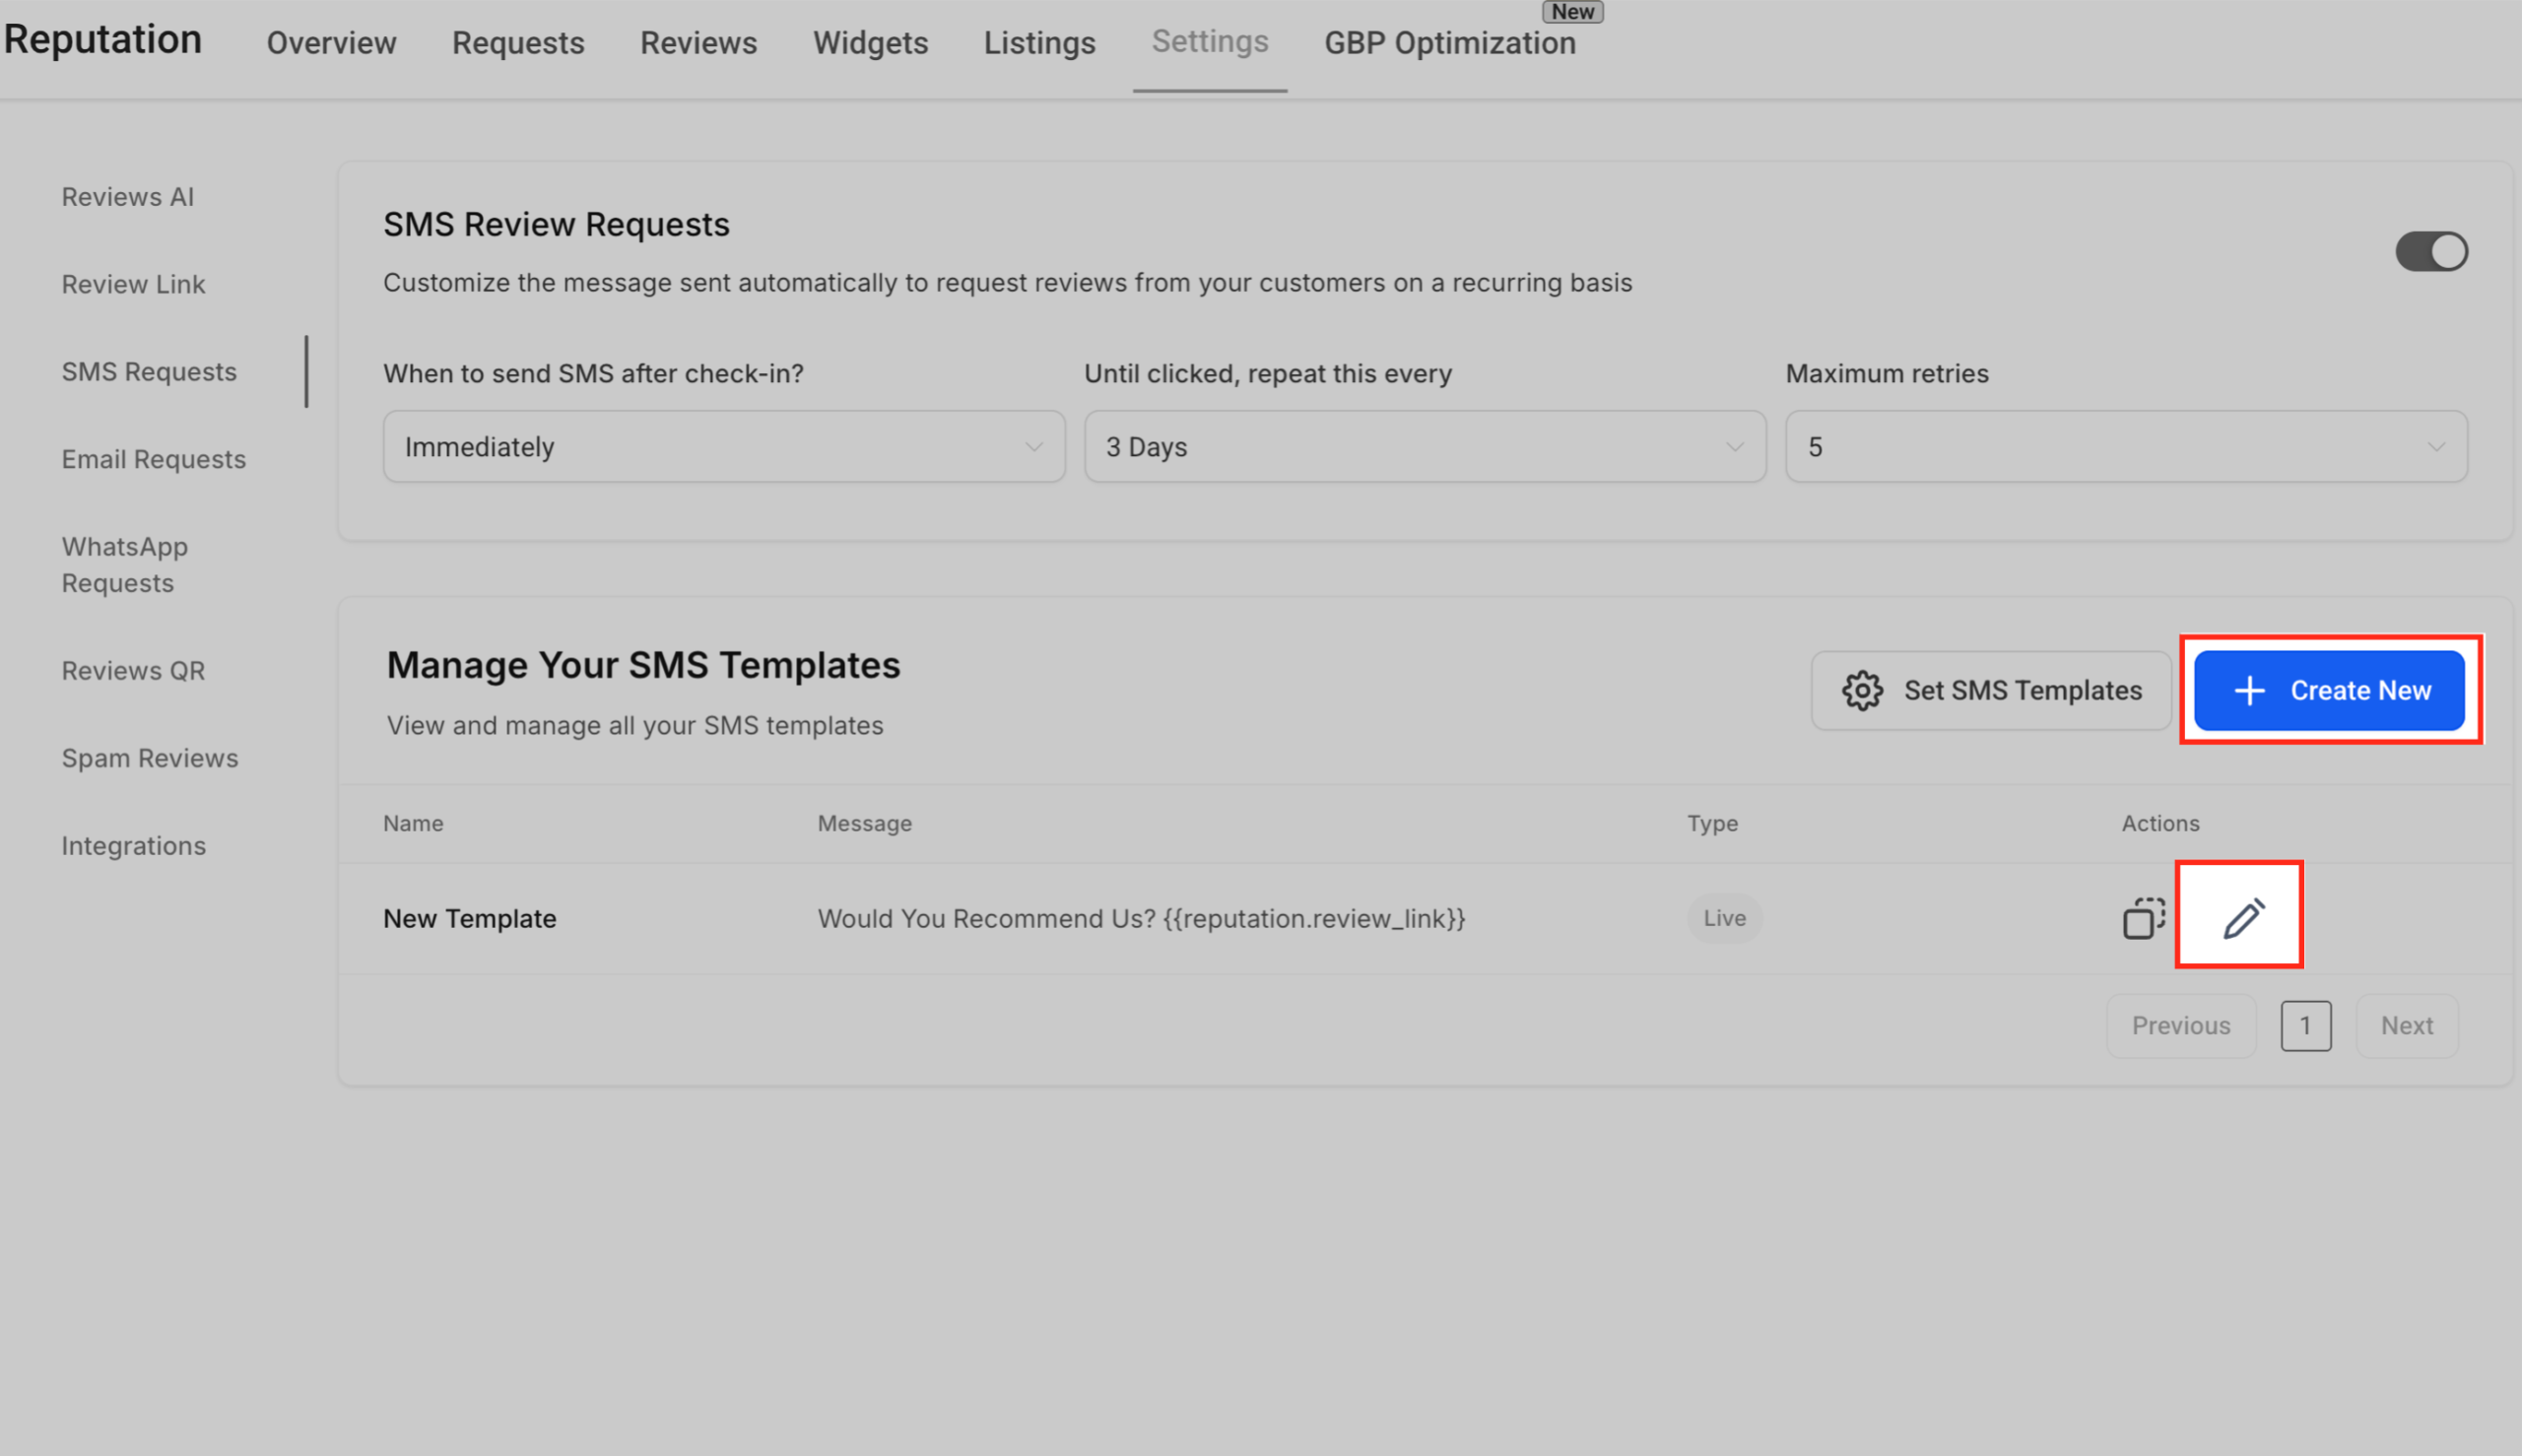2522x1456 pixels.
Task: Click the Create New button
Action: pos(2330,690)
